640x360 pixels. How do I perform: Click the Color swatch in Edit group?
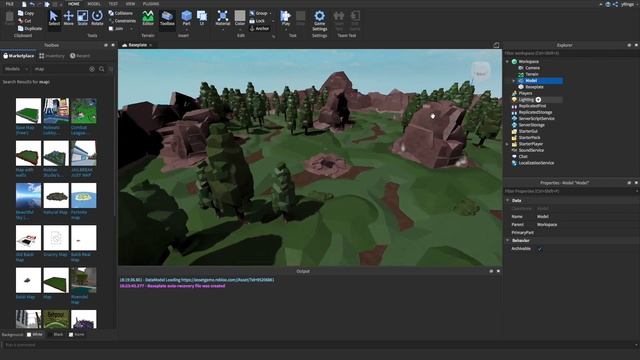(x=240, y=16)
